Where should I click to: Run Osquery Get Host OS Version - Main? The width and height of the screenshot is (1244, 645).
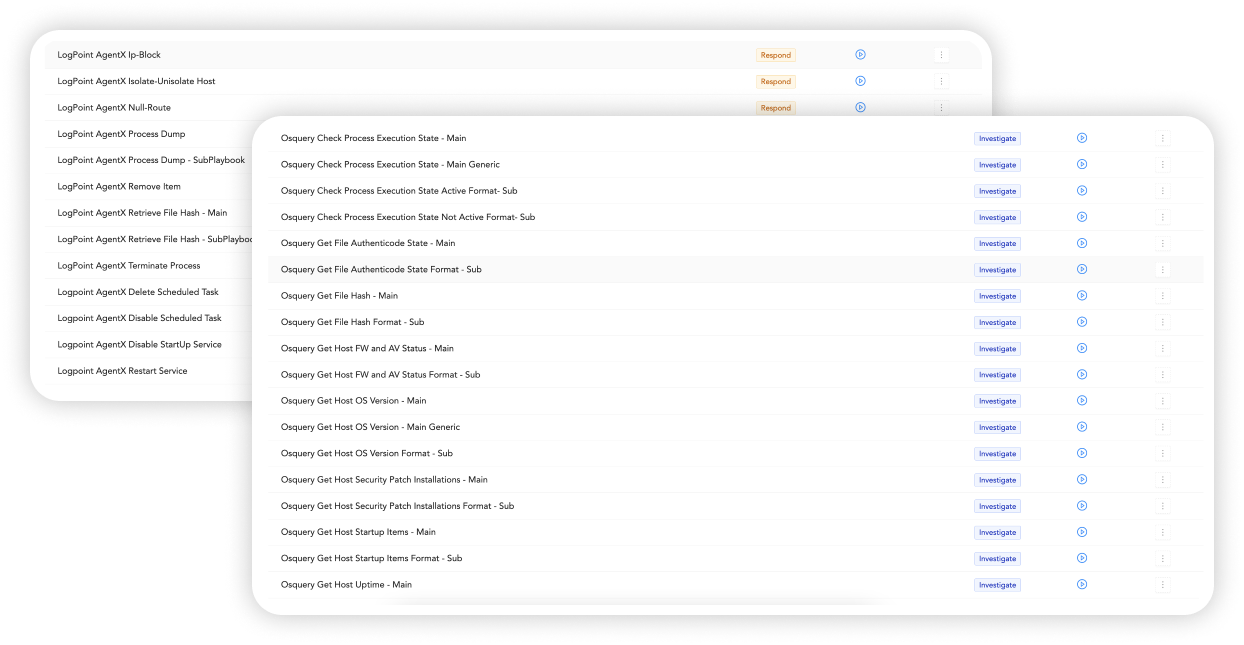click(x=1082, y=401)
